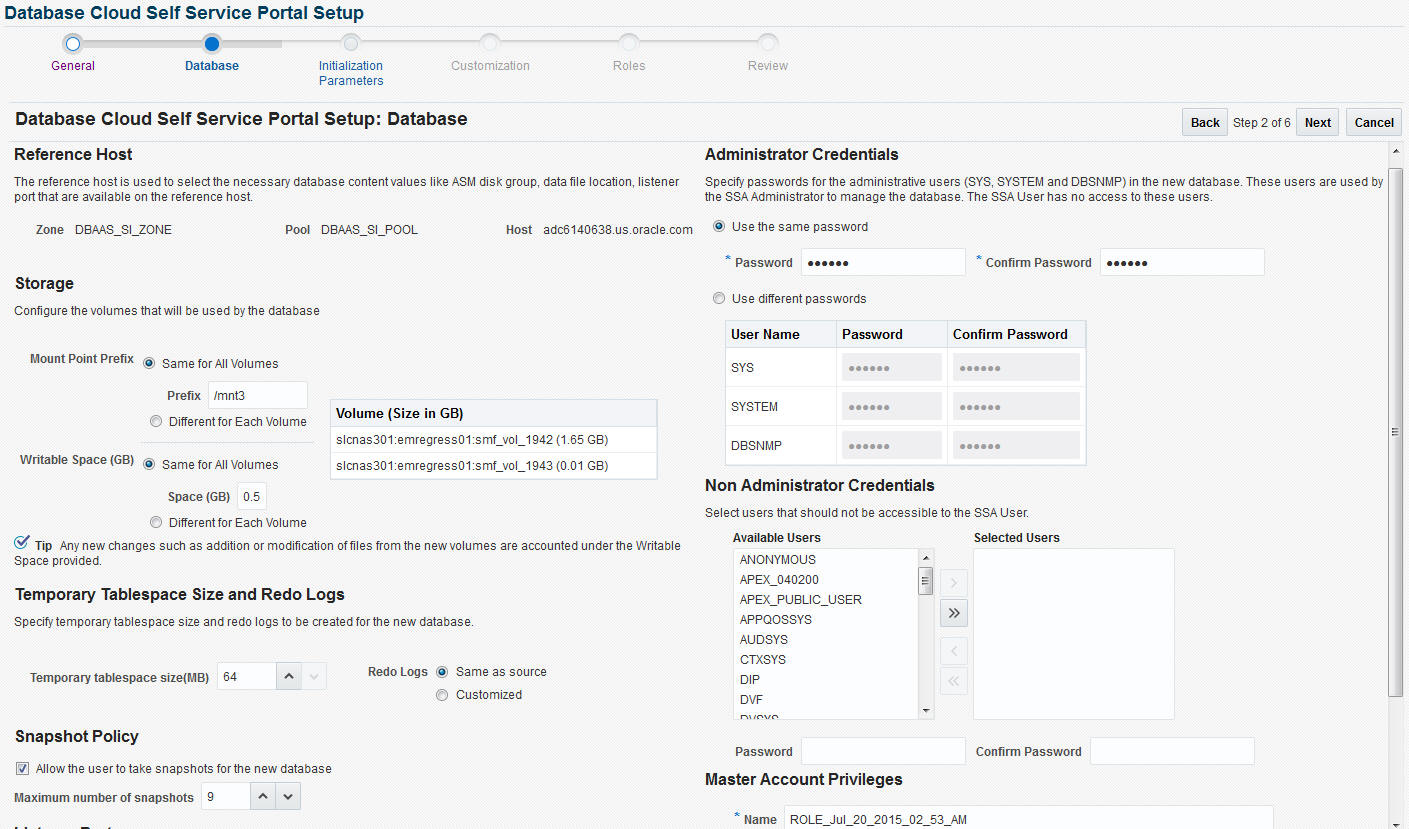Remove all users with double left arrow
The image size is (1409, 829).
coord(954,681)
